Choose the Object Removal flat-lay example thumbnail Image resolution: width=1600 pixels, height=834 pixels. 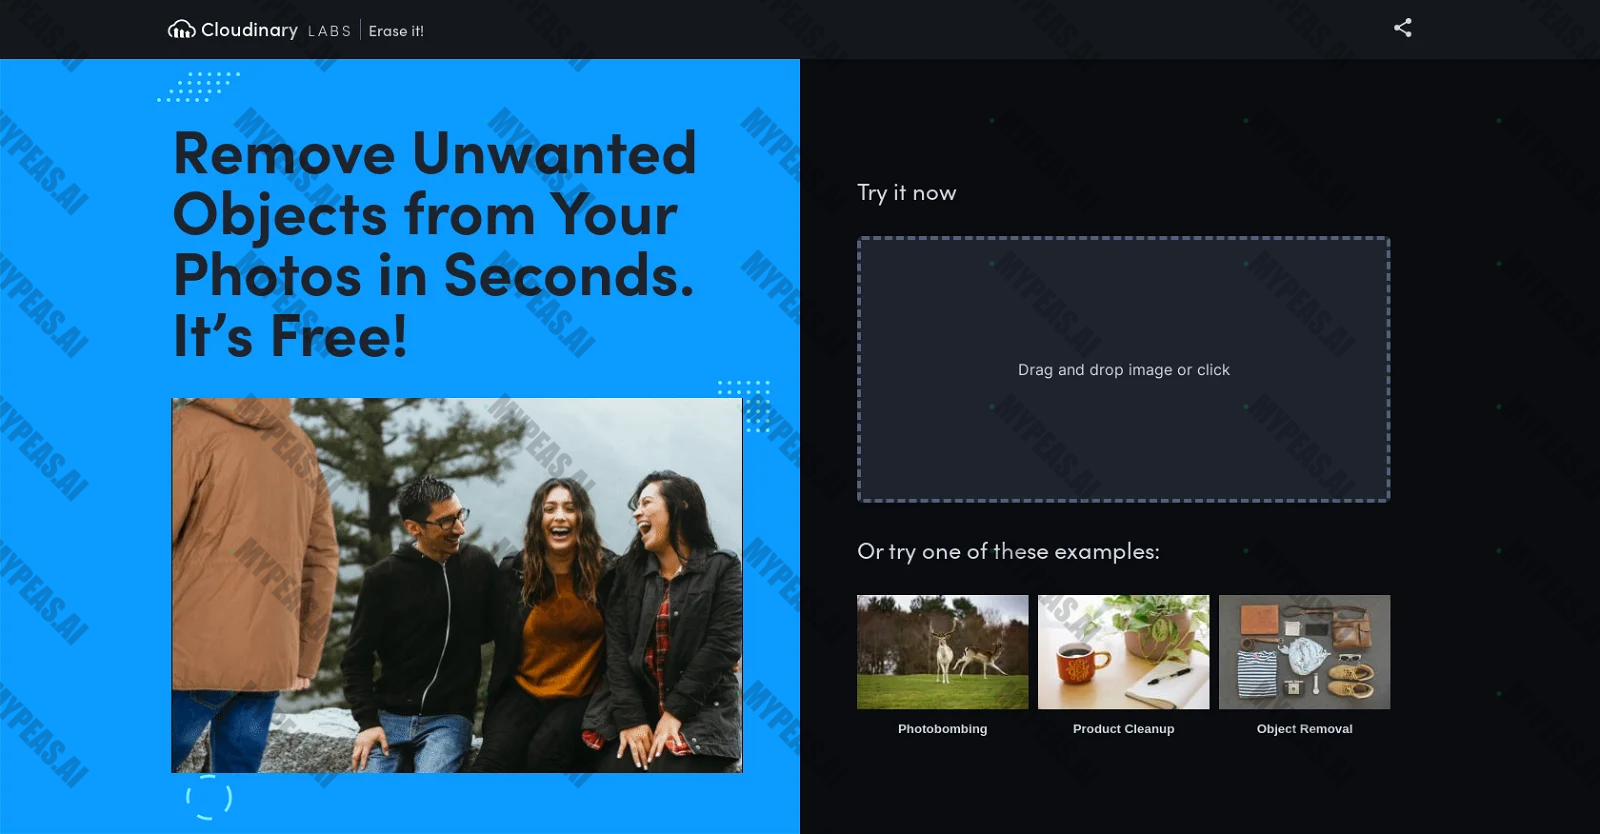[1304, 652]
